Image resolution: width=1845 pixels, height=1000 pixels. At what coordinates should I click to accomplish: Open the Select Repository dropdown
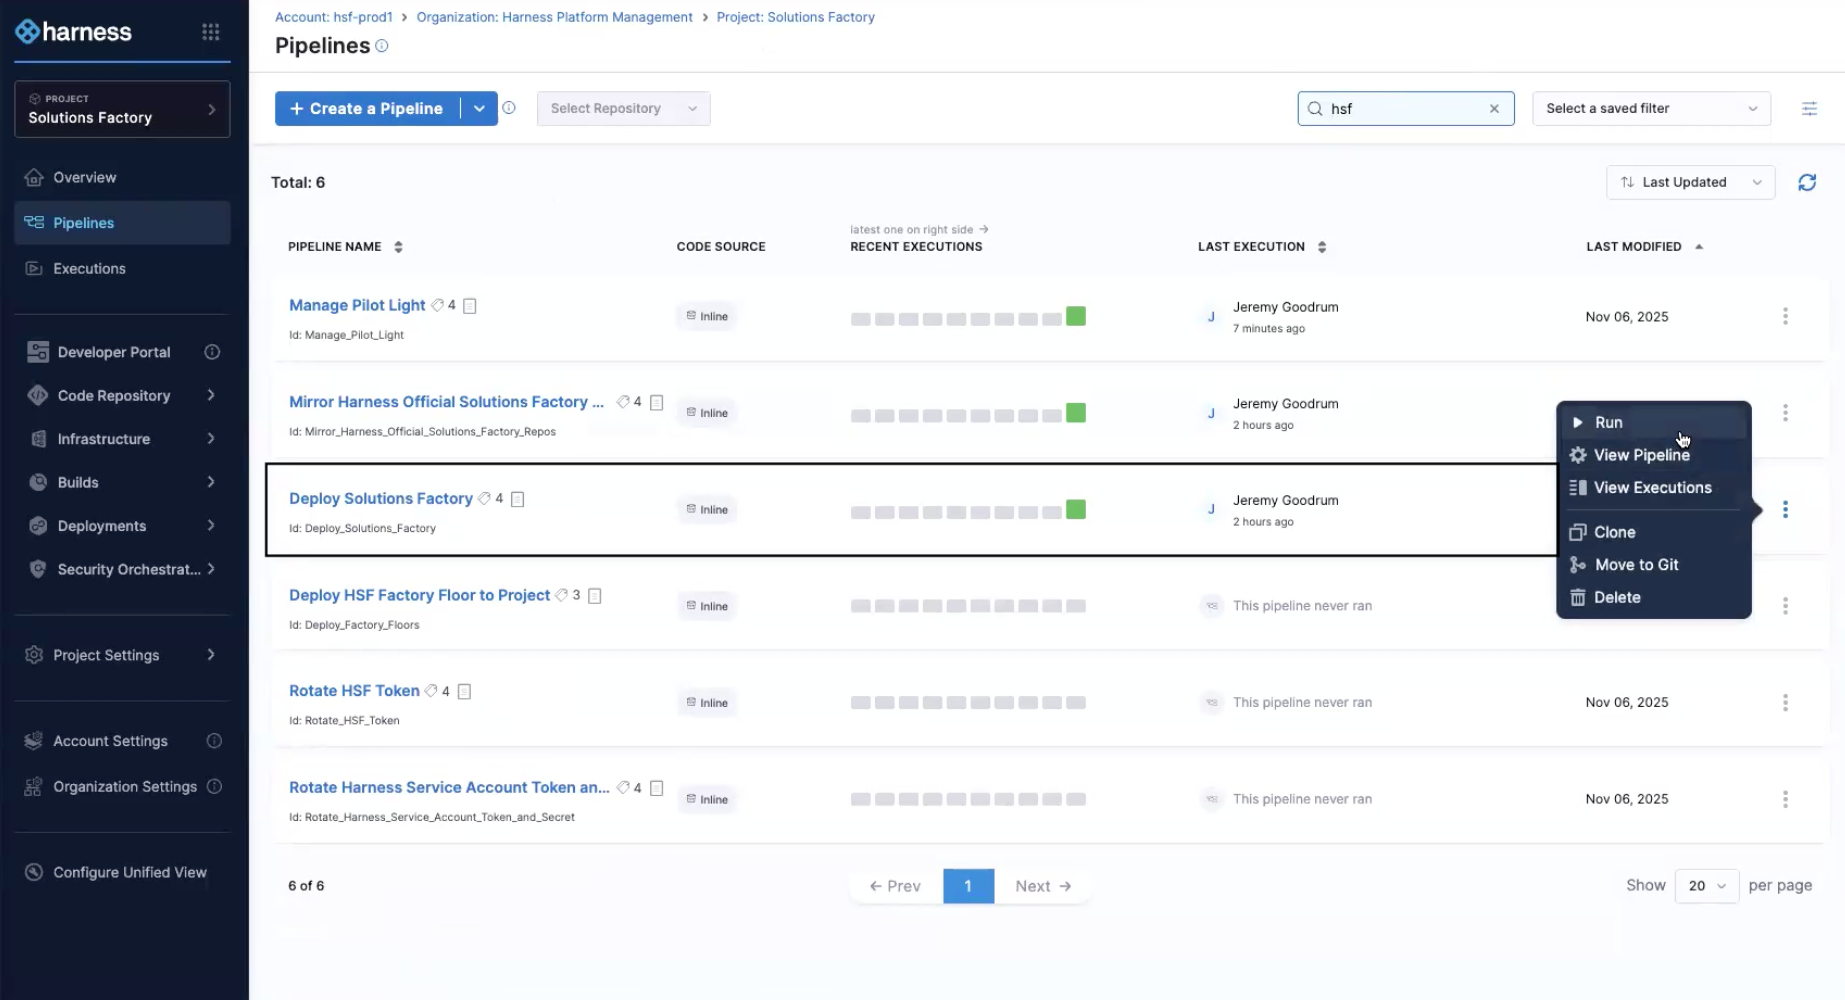pos(623,108)
